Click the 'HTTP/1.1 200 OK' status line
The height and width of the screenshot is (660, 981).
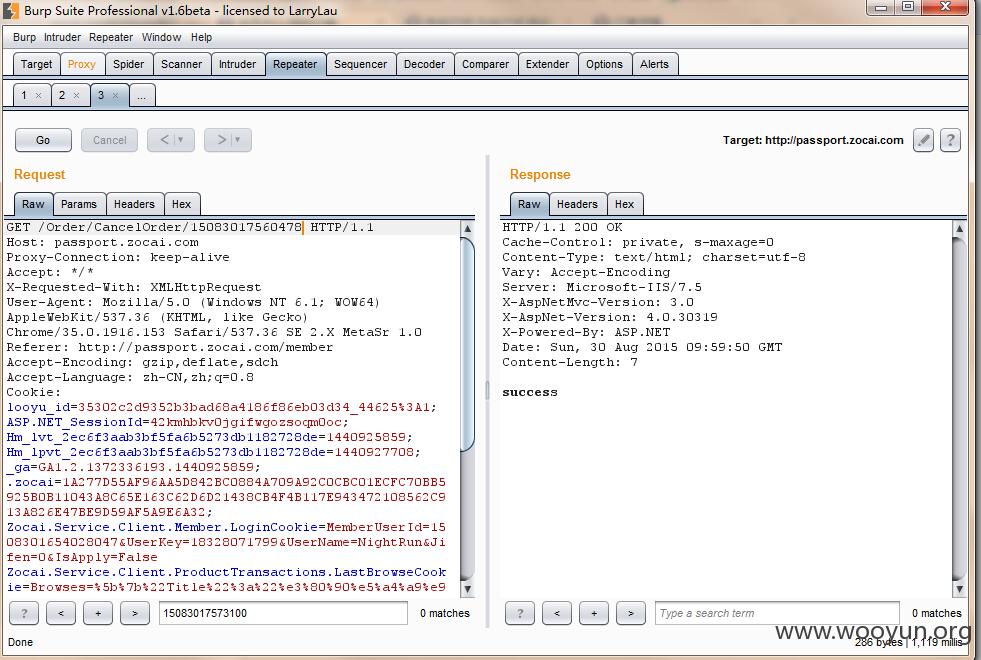point(562,227)
